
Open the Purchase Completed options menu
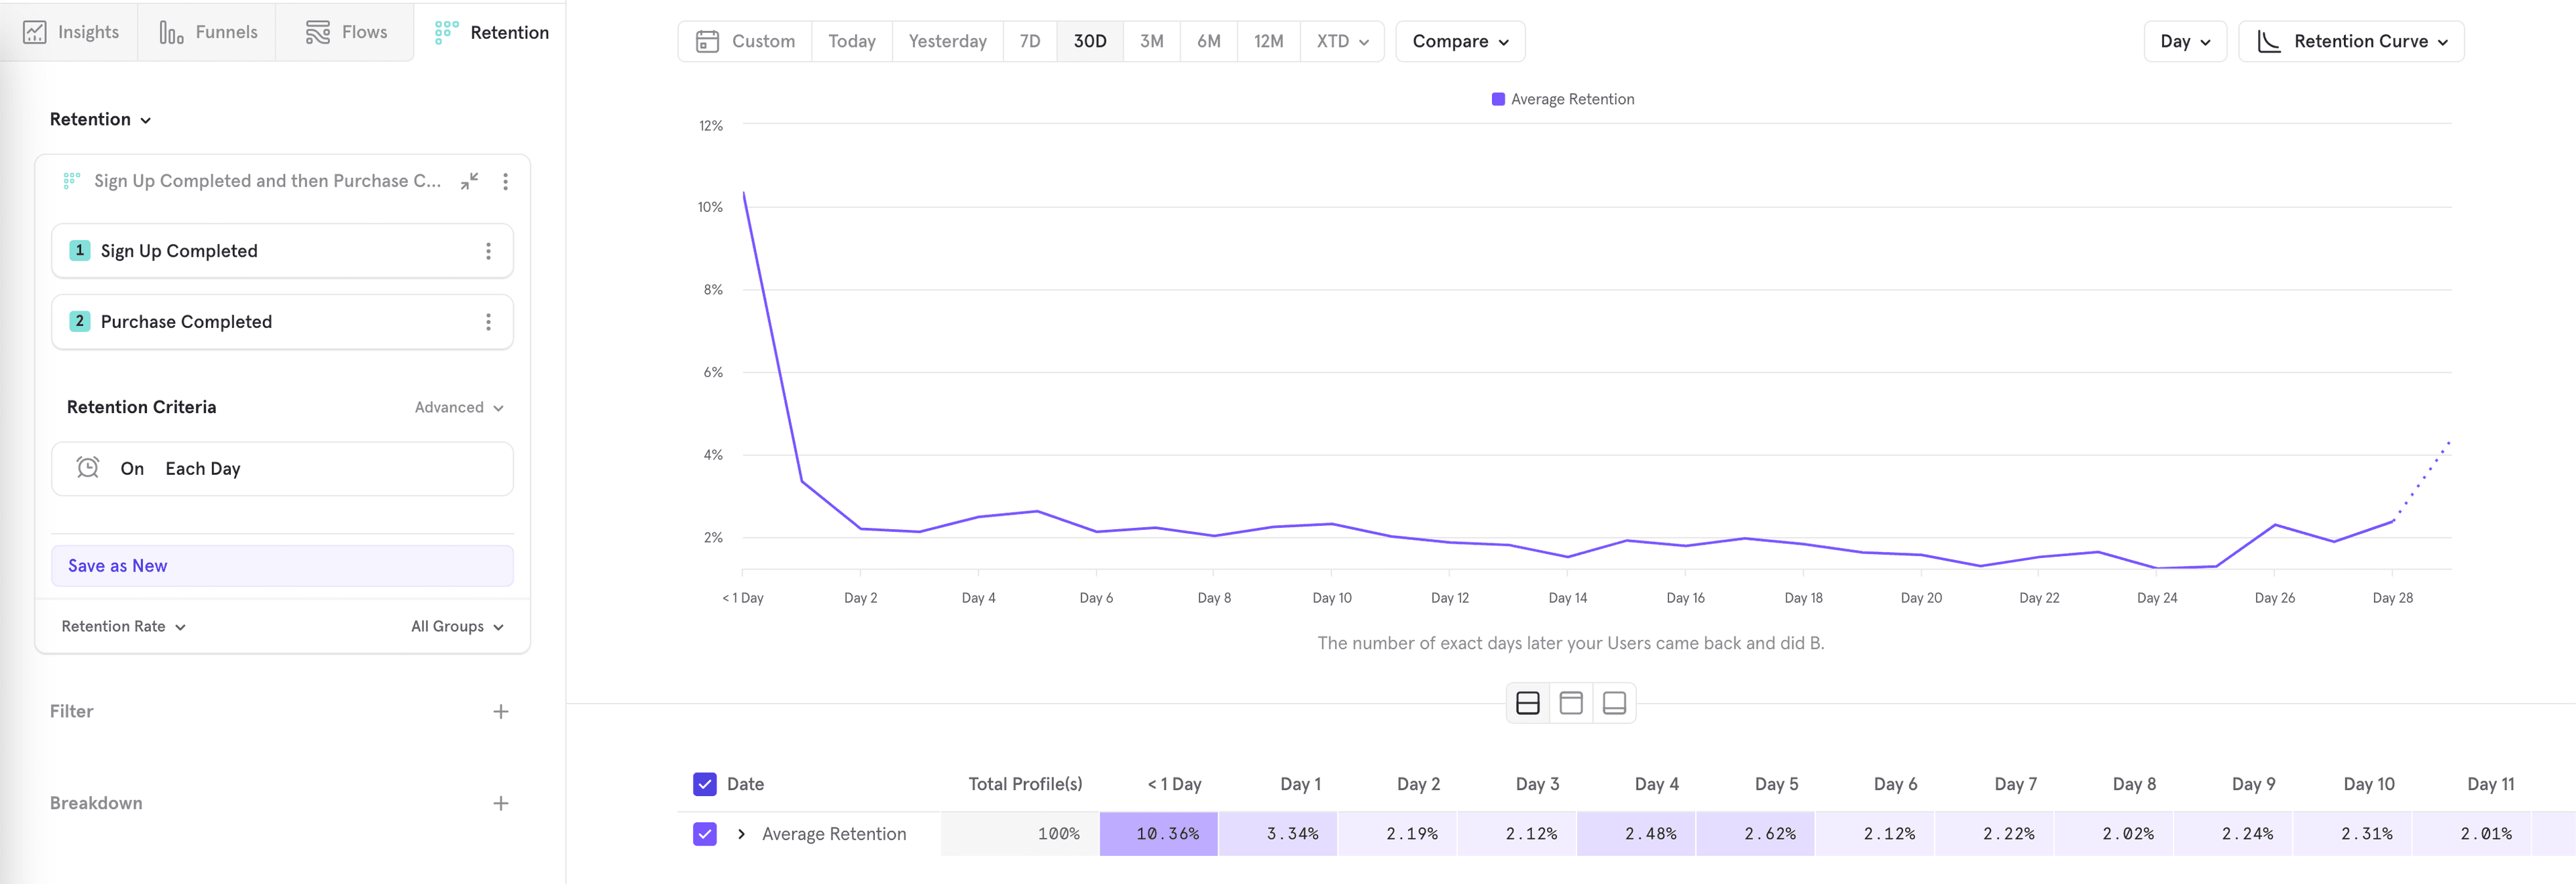pyautogui.click(x=489, y=321)
